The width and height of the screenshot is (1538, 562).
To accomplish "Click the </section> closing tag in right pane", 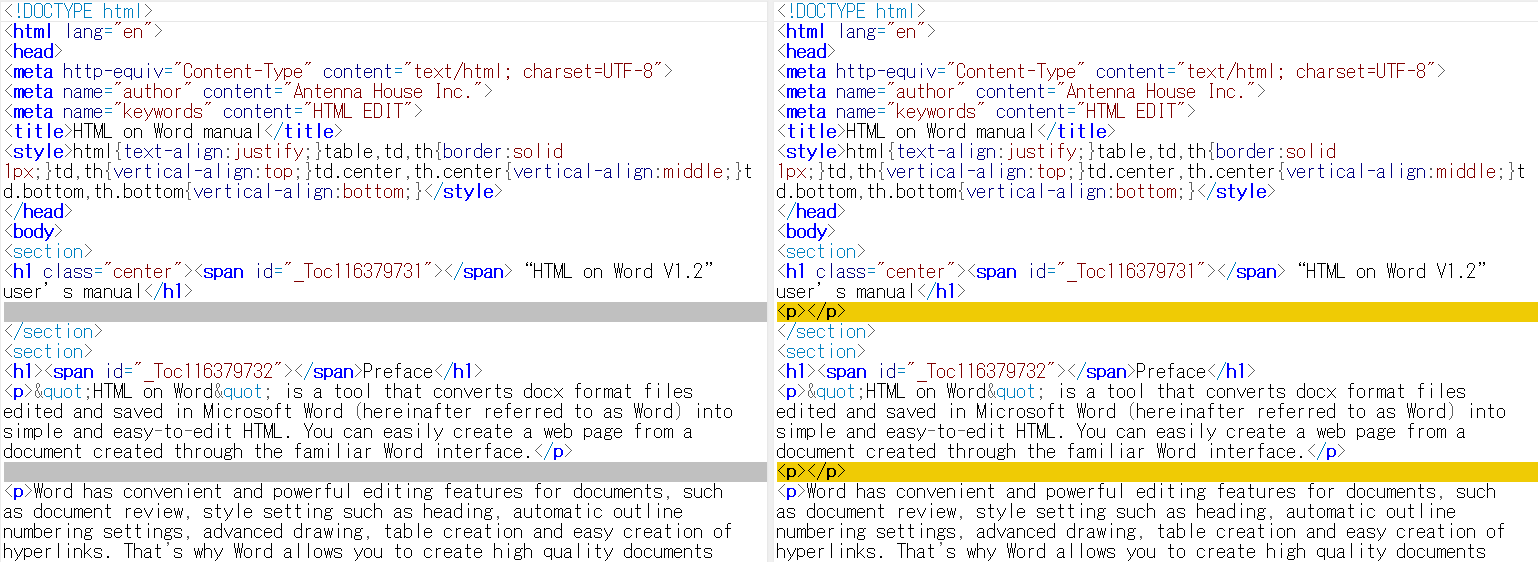I will 826,331.
